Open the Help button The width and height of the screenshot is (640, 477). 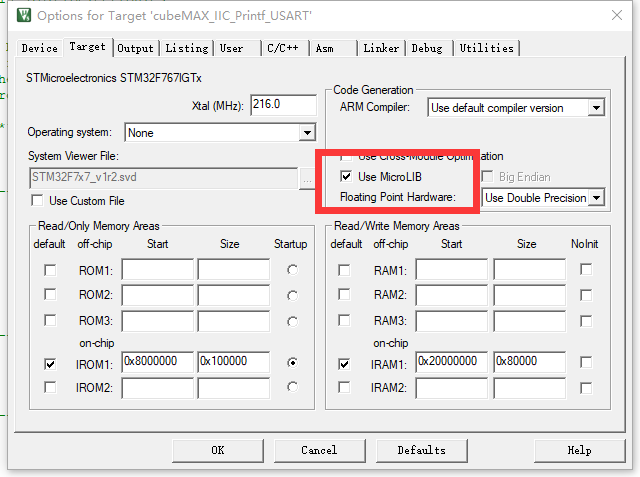coord(580,450)
